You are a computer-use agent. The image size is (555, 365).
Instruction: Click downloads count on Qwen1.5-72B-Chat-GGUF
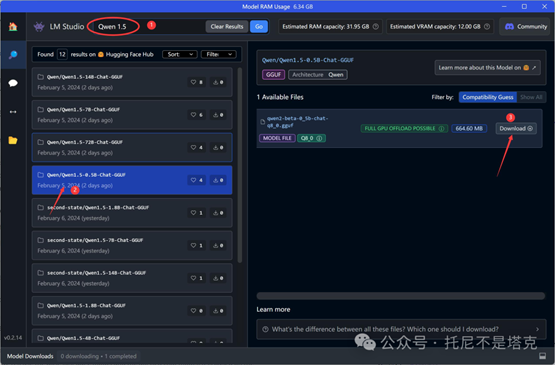[x=218, y=147]
